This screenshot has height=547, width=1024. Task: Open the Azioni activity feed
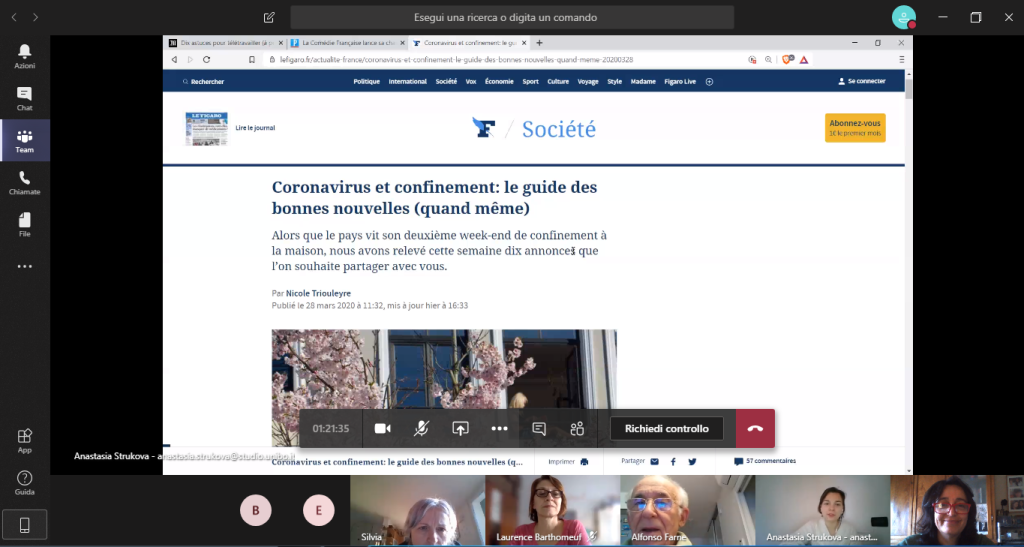25,56
